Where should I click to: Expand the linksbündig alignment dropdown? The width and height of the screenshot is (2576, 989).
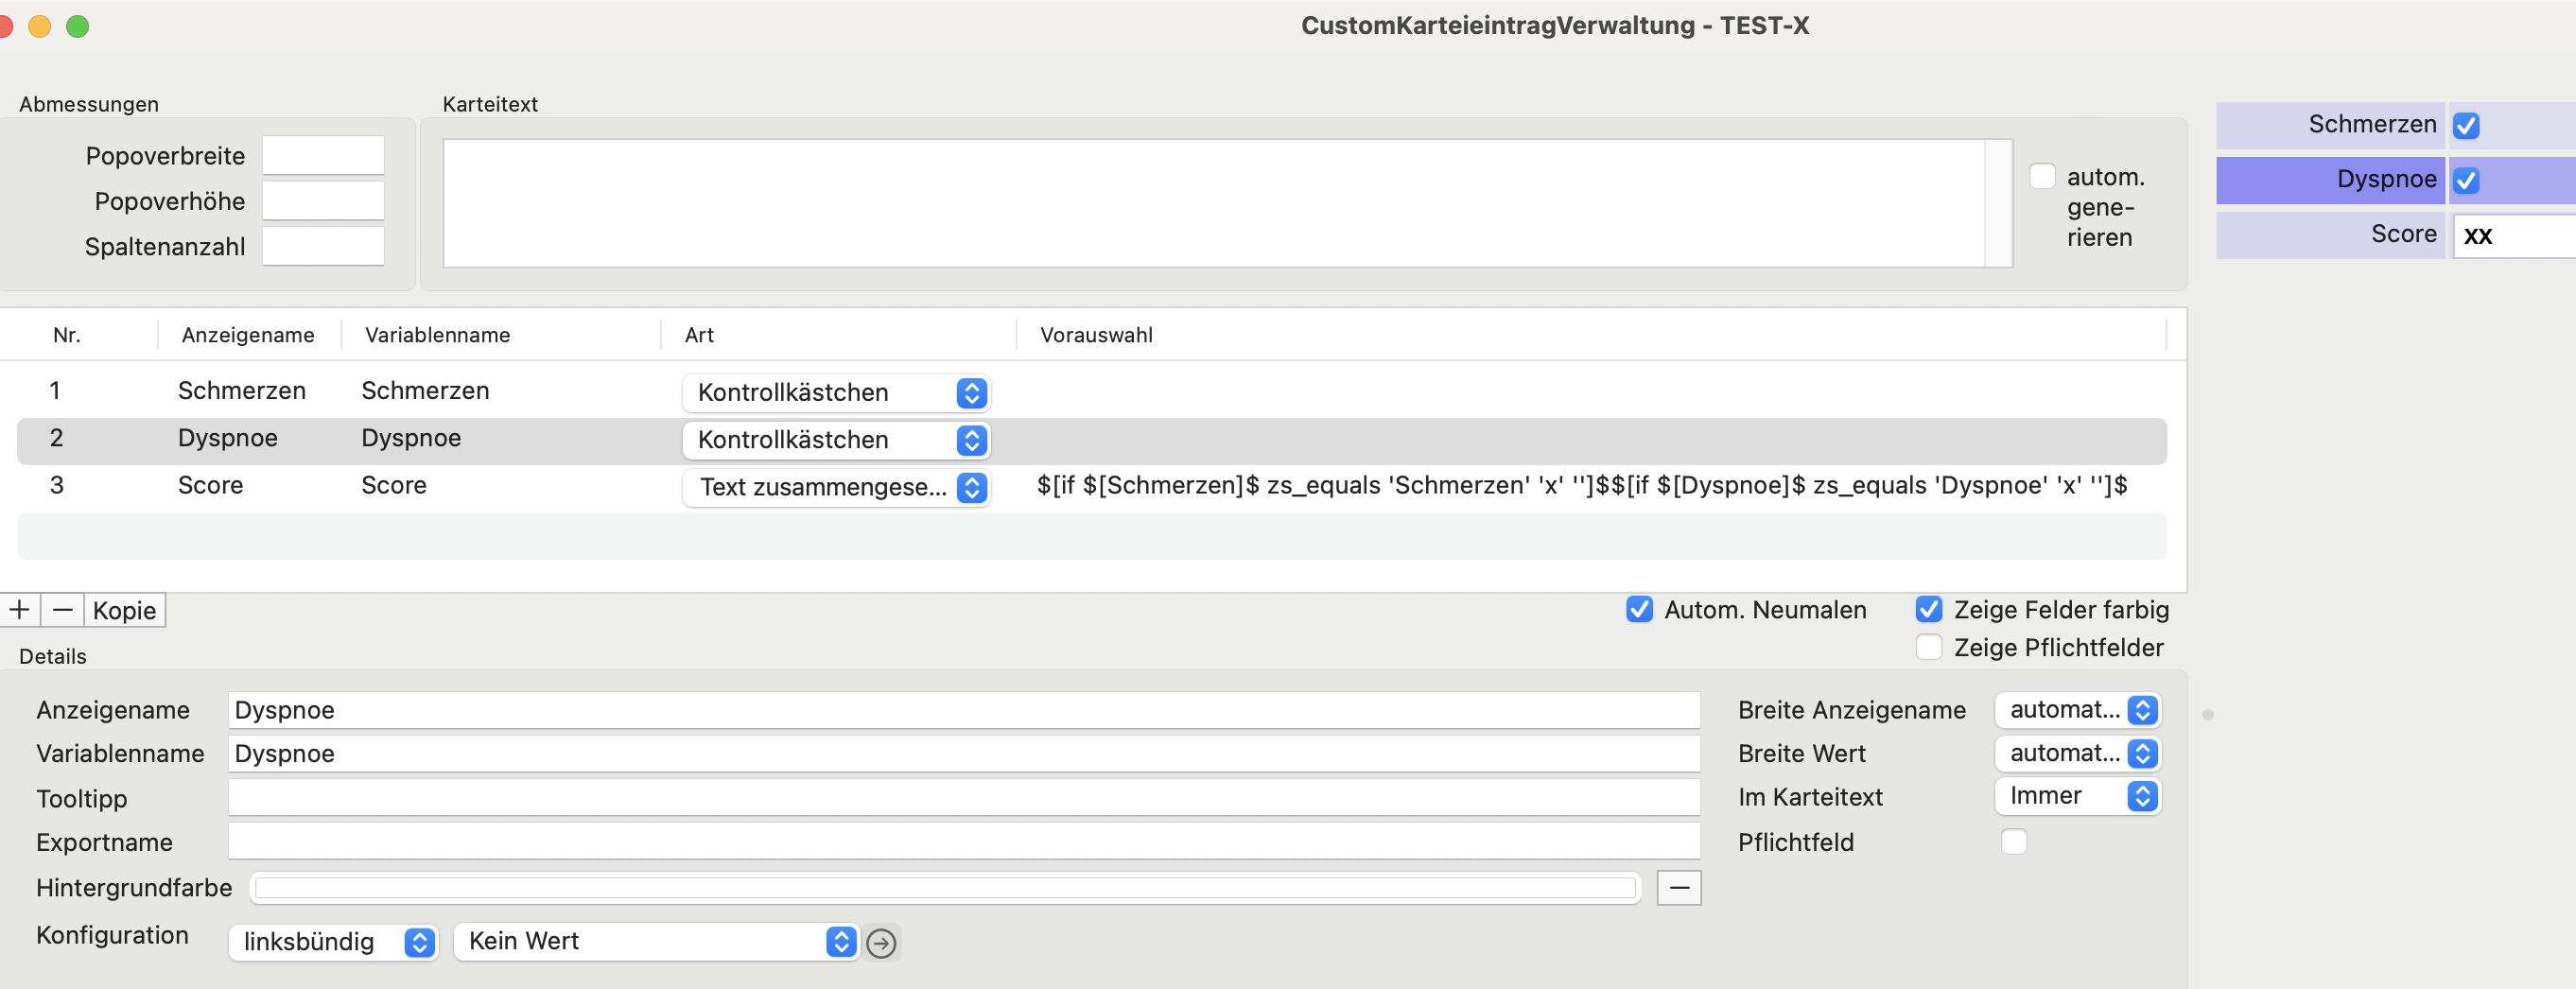333,942
